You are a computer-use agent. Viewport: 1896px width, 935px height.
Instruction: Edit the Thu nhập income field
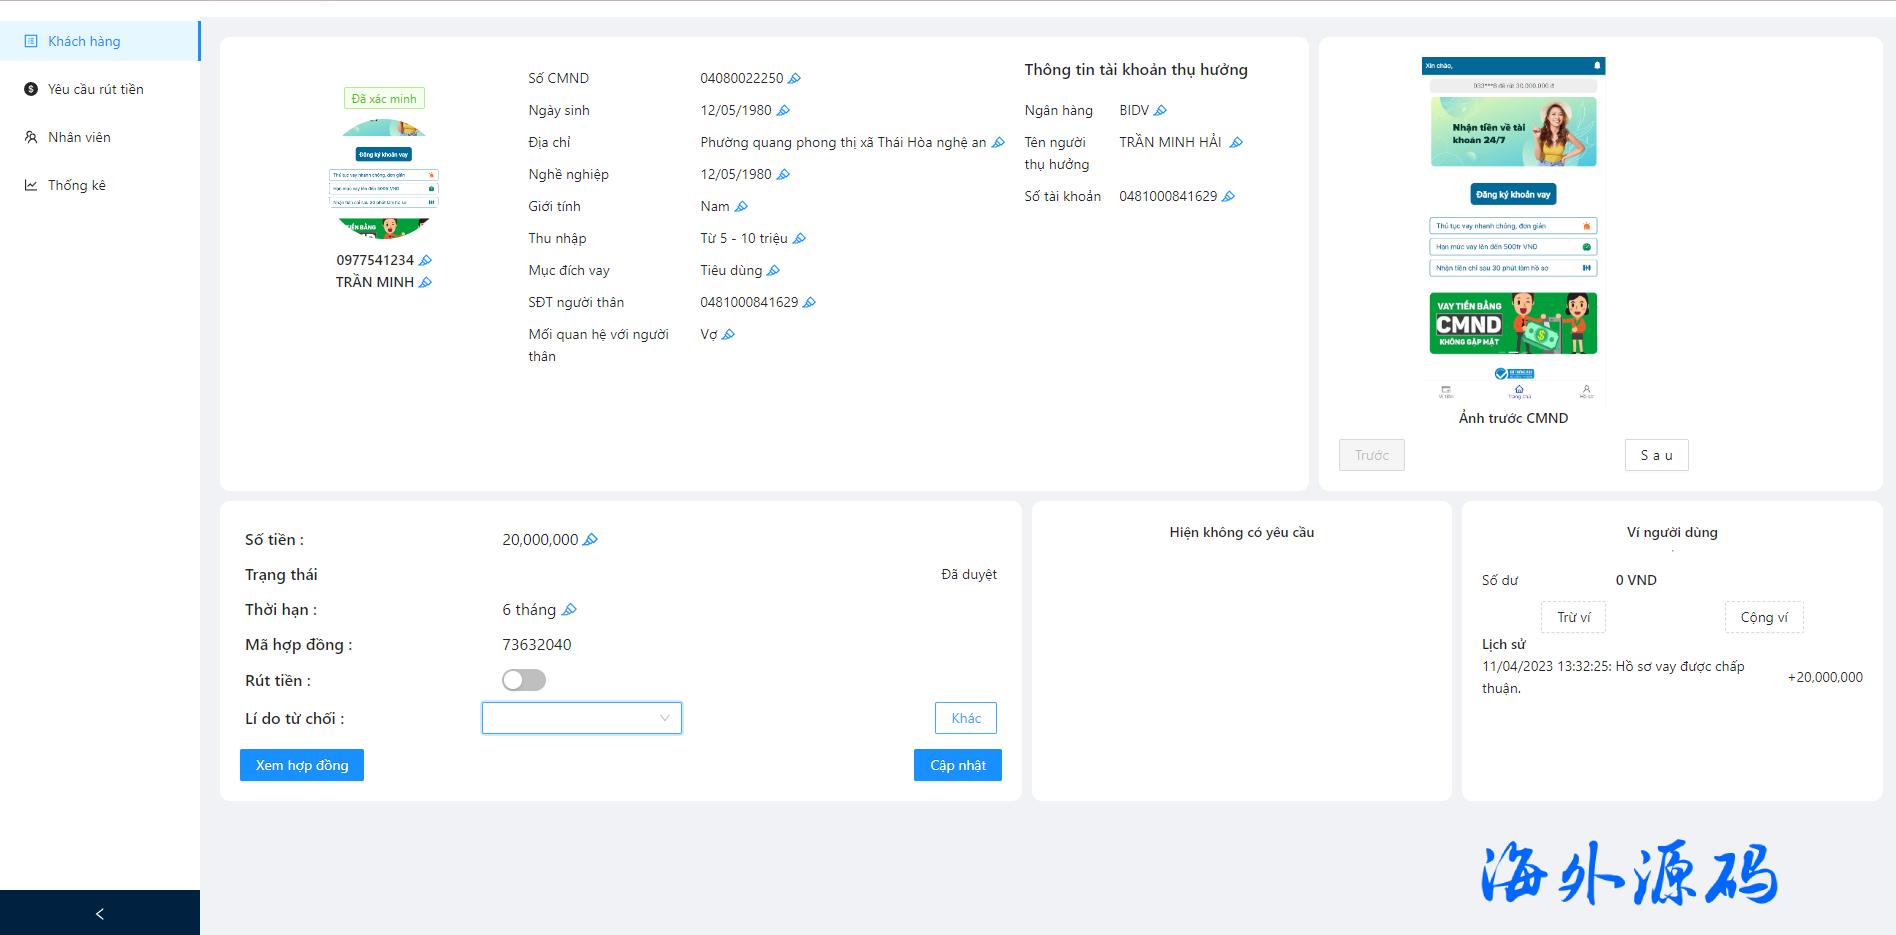pos(799,239)
